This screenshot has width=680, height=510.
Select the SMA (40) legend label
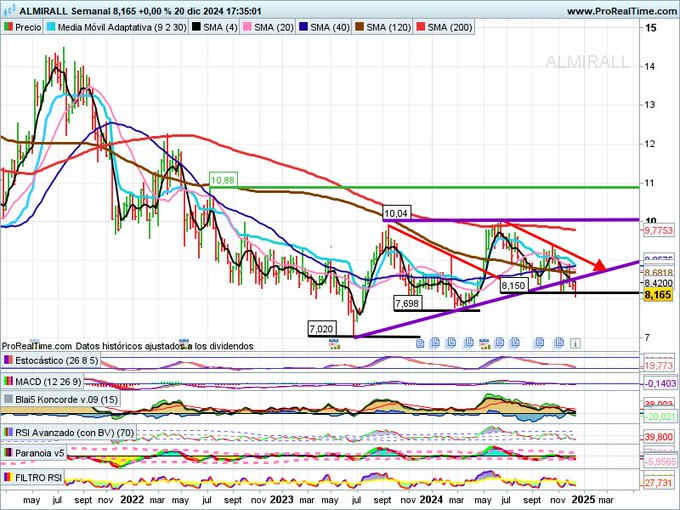coord(330,27)
